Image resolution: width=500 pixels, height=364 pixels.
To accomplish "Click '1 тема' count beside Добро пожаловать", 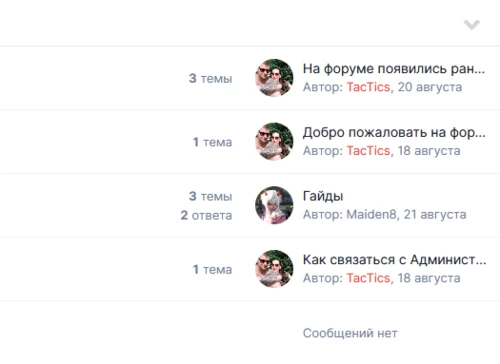I will point(212,142).
